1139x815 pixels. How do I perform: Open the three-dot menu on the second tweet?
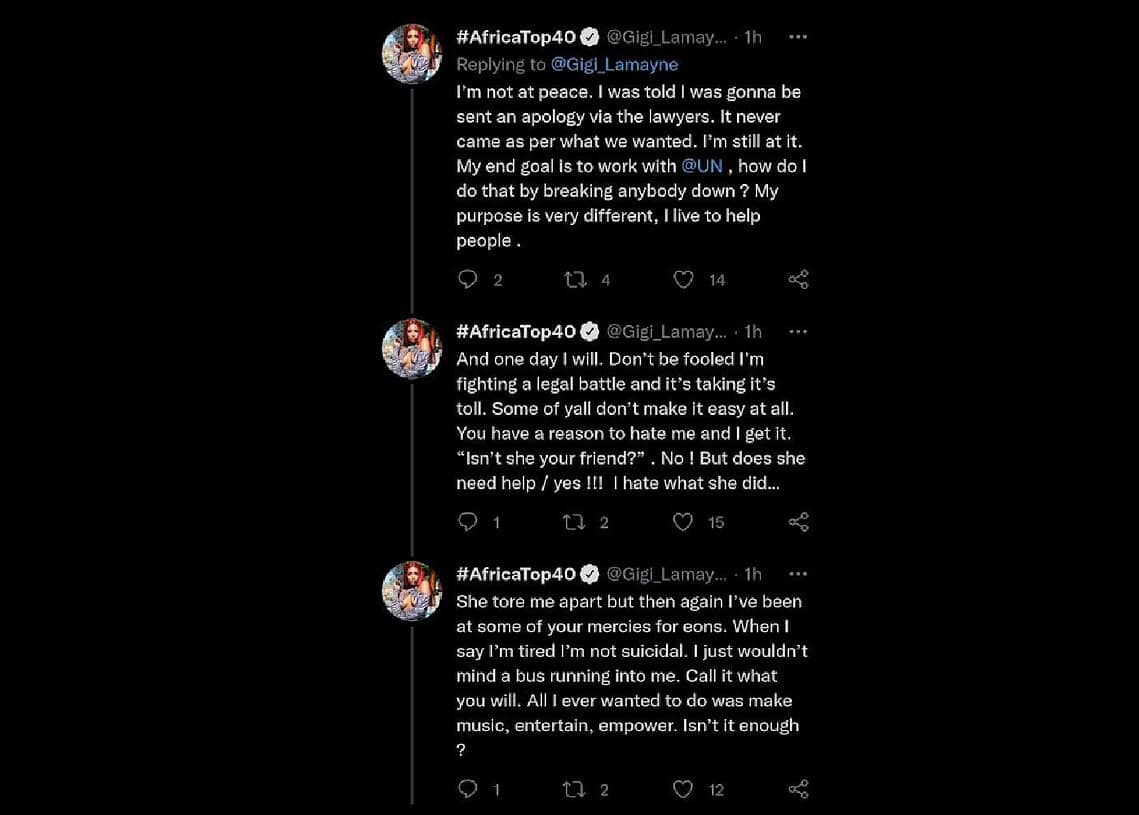coord(797,331)
